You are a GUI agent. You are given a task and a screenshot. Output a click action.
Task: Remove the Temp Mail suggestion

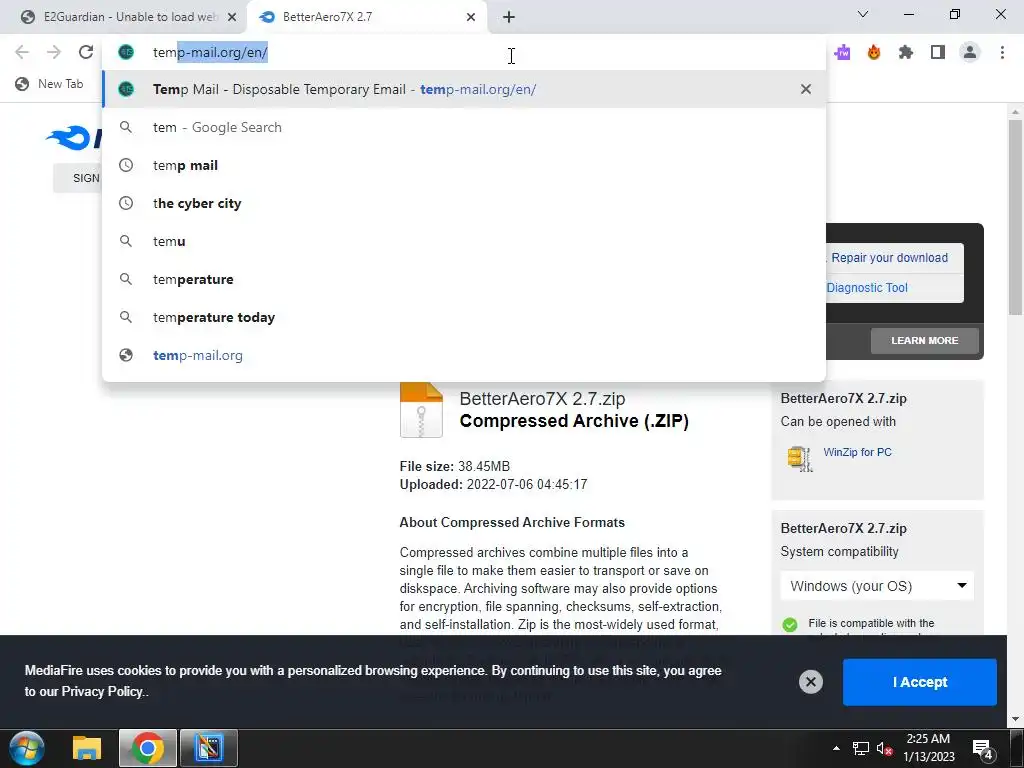[x=806, y=89]
